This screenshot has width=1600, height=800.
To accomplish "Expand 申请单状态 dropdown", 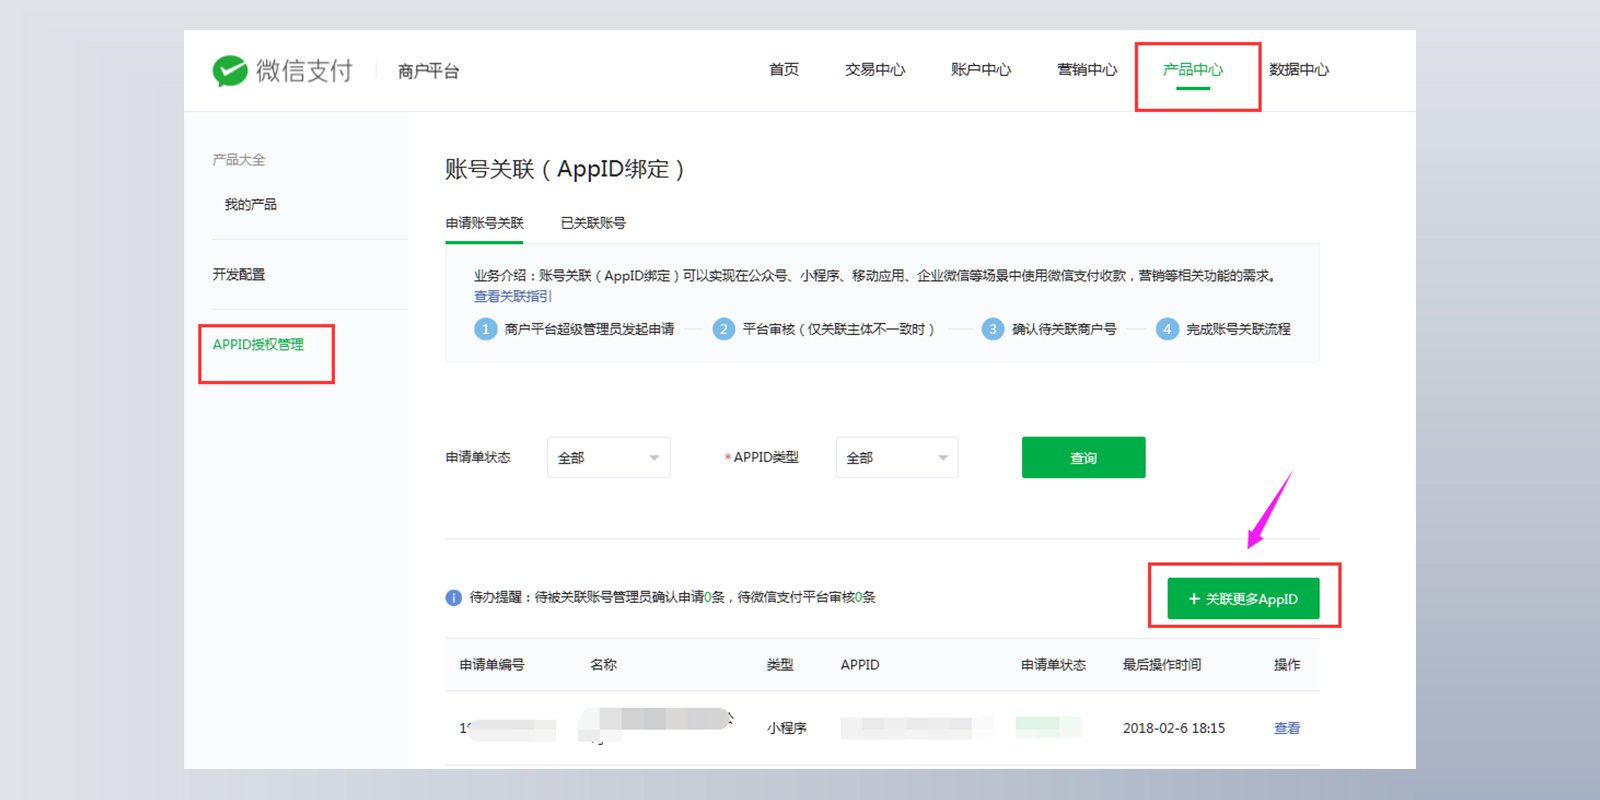I will pyautogui.click(x=609, y=458).
